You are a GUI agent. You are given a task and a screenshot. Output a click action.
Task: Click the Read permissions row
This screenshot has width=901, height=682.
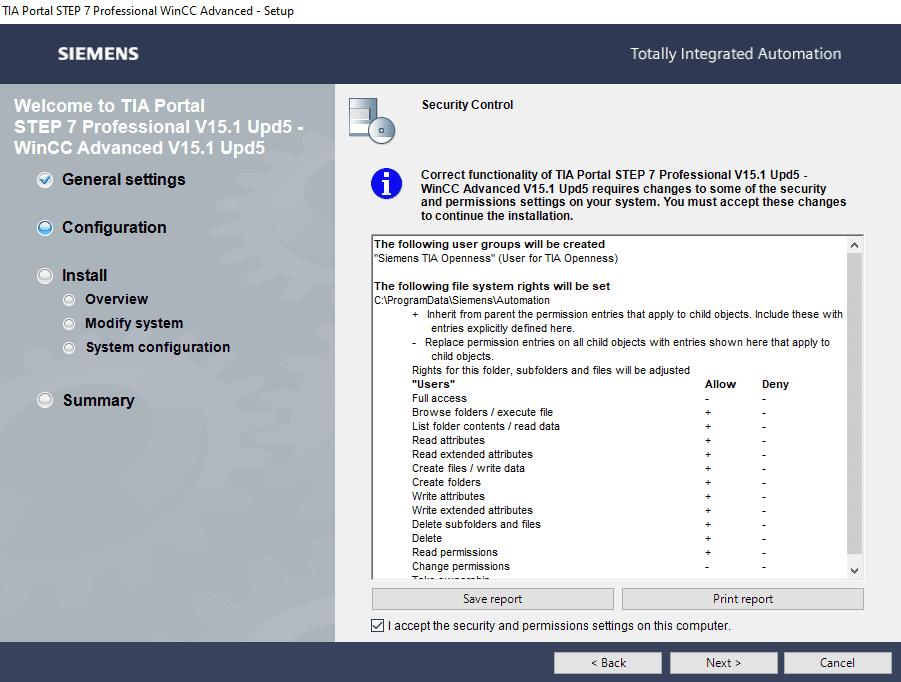pos(589,552)
